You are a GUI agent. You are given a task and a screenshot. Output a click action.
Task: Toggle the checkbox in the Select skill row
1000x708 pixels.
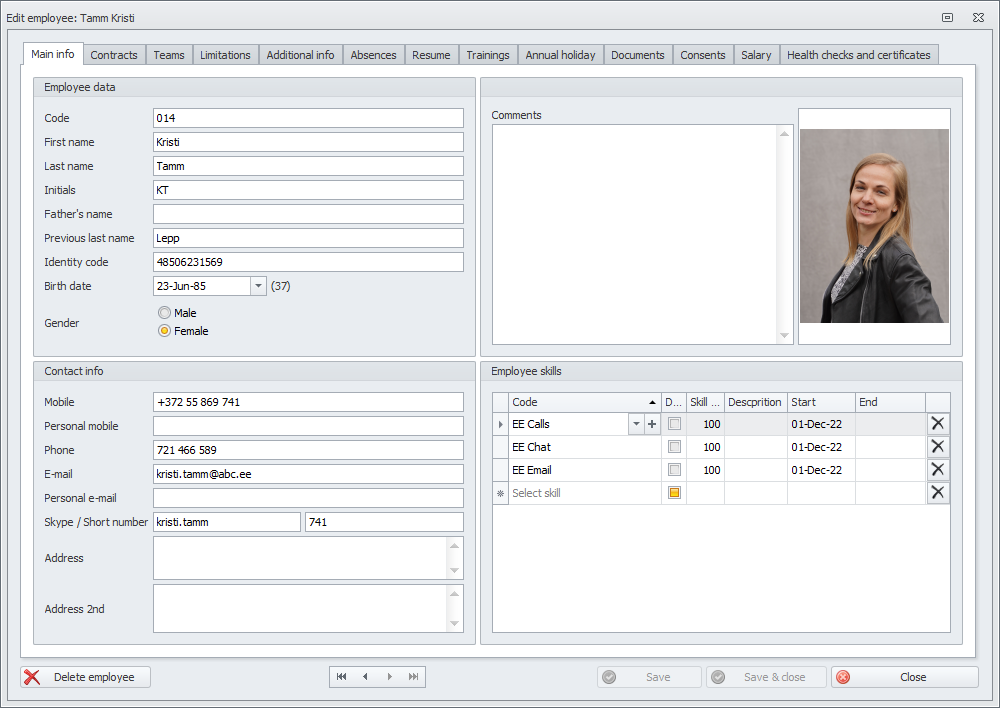point(674,492)
